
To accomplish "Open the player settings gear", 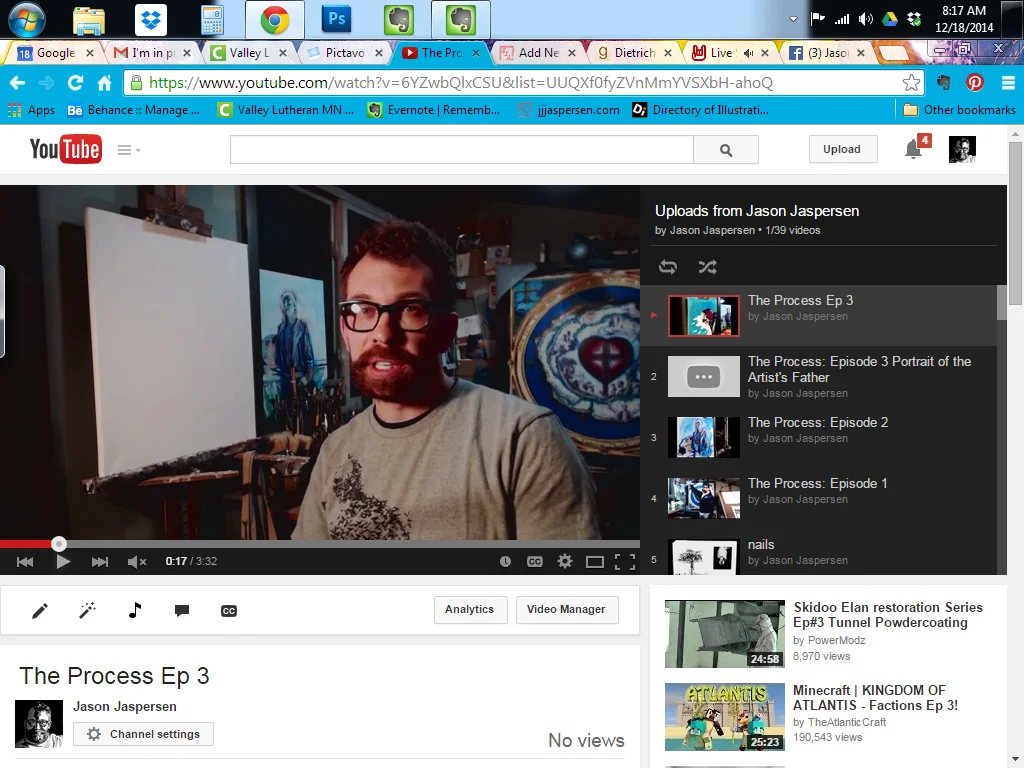I will [x=565, y=561].
